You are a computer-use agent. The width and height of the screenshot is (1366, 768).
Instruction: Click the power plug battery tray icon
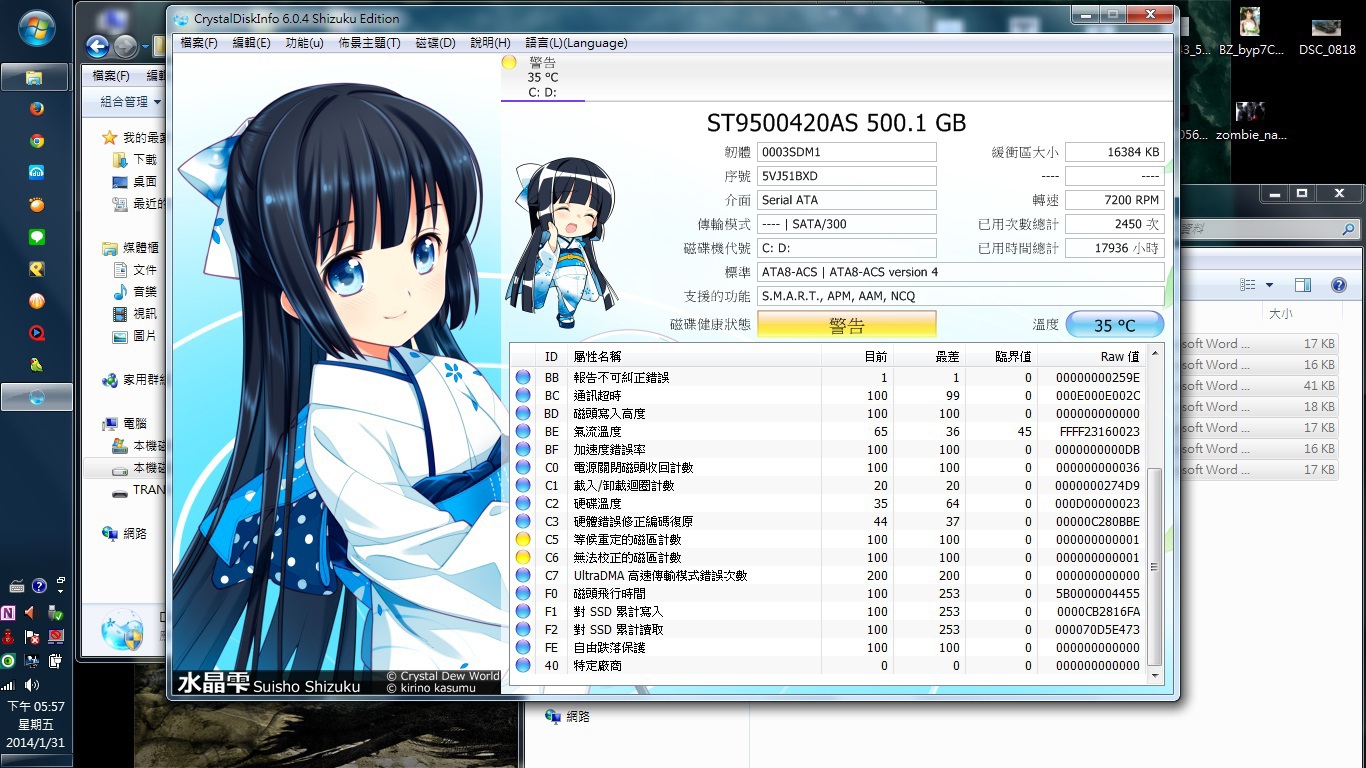click(57, 660)
